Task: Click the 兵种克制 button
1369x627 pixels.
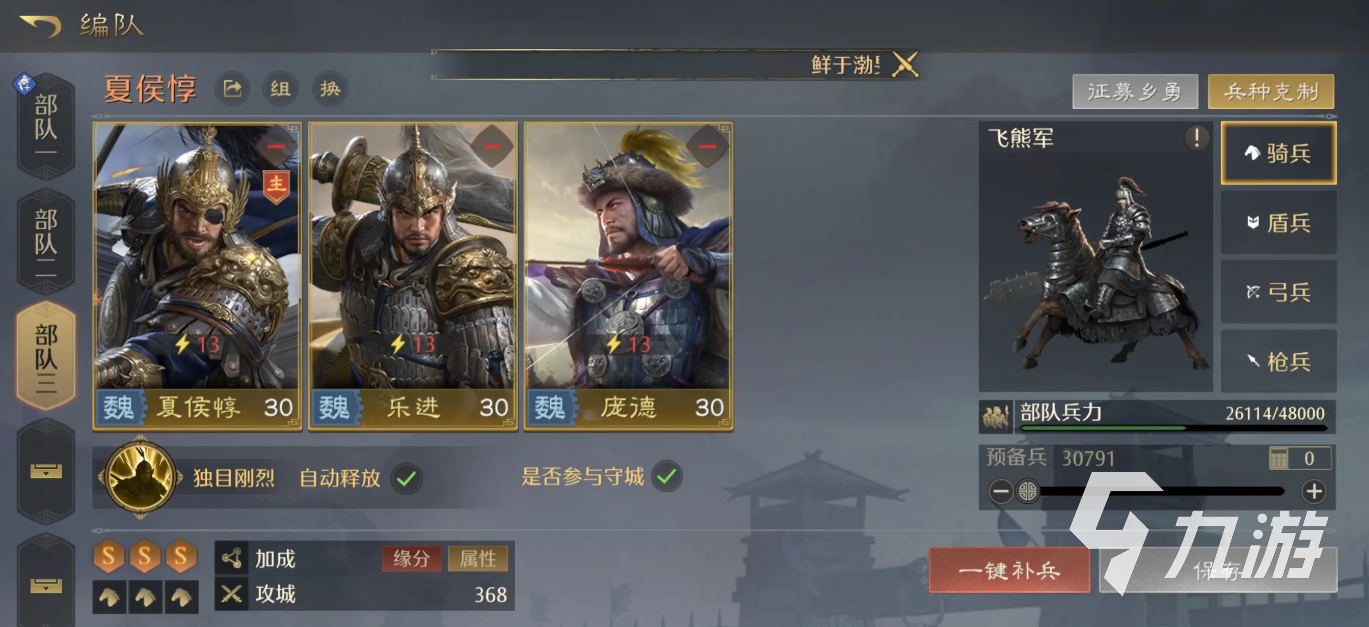Action: (x=1271, y=92)
